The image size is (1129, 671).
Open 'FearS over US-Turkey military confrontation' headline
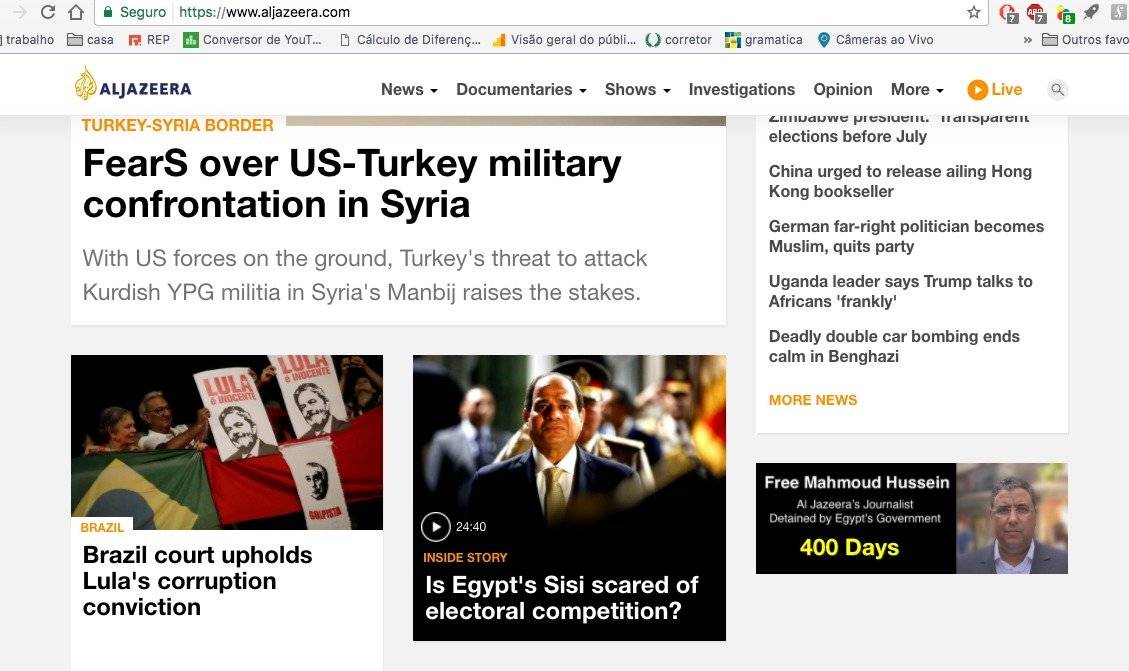pyautogui.click(x=352, y=184)
